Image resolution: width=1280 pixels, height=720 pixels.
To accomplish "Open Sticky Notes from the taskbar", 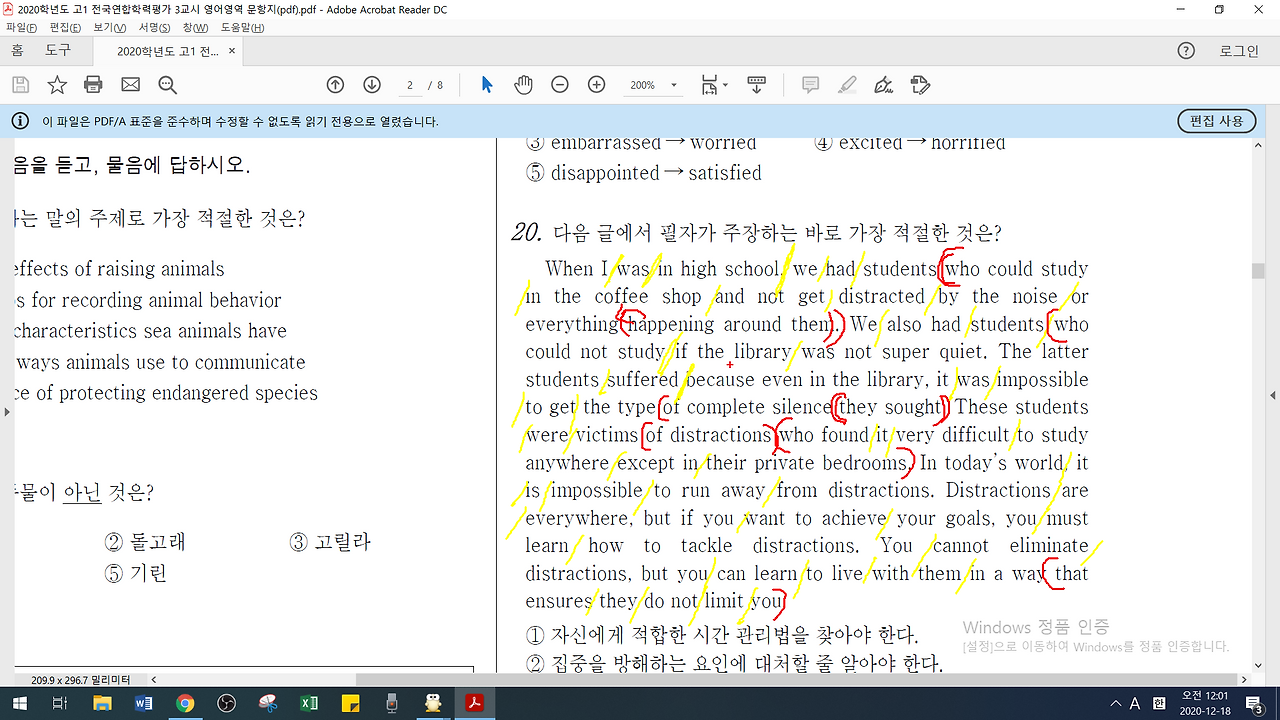I will click(351, 703).
